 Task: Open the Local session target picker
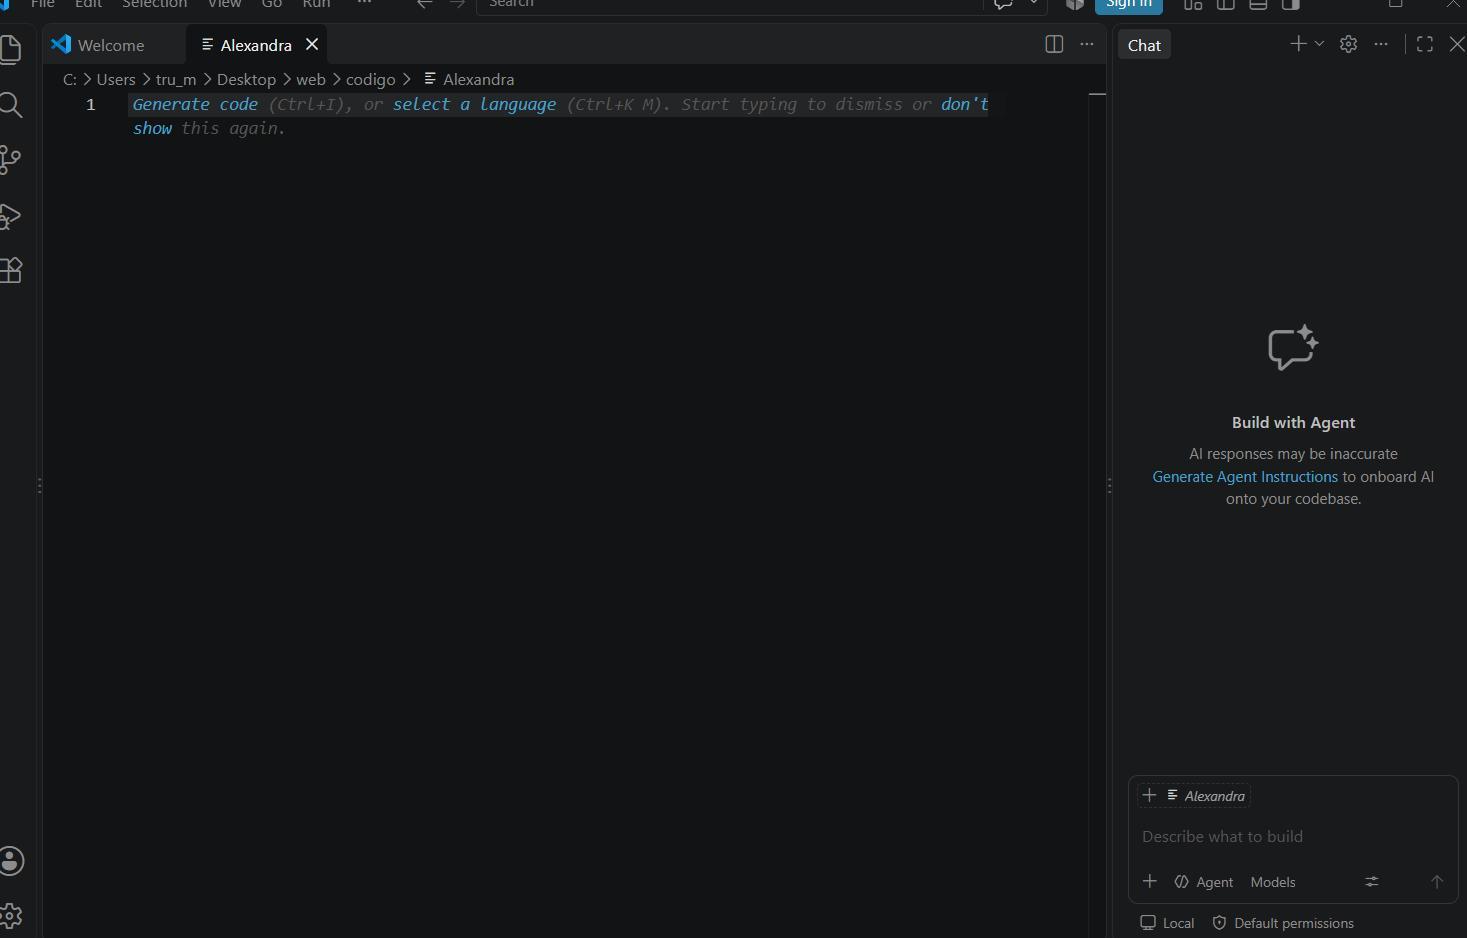(x=1167, y=923)
